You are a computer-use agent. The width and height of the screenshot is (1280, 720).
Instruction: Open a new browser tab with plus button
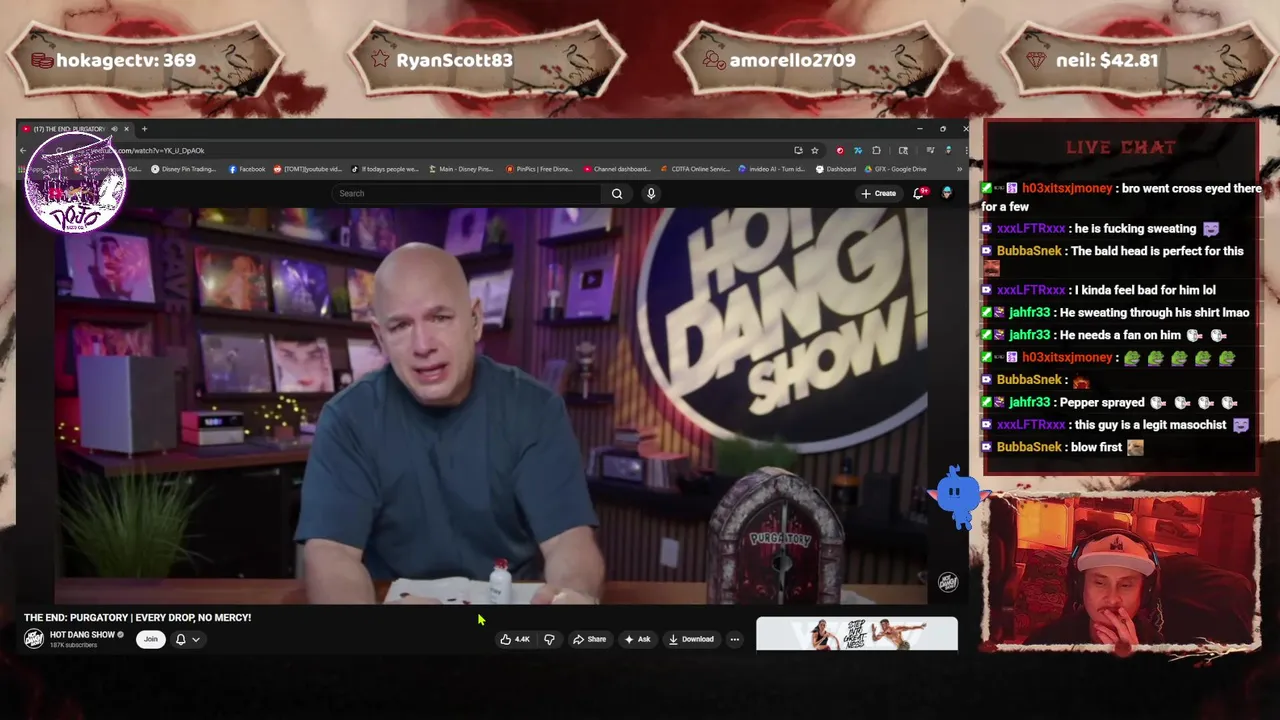144,129
